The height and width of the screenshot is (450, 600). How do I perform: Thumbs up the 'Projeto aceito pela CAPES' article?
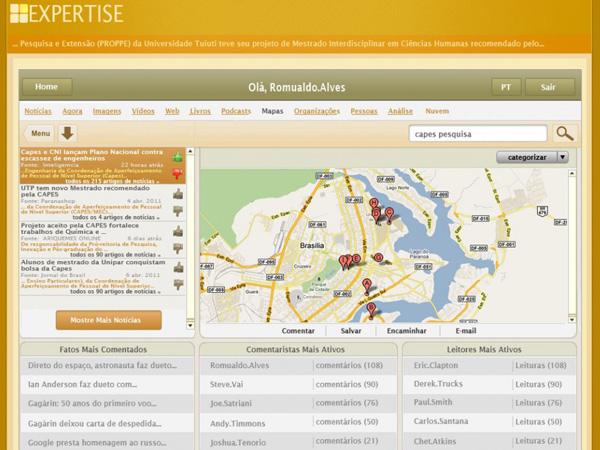point(178,231)
